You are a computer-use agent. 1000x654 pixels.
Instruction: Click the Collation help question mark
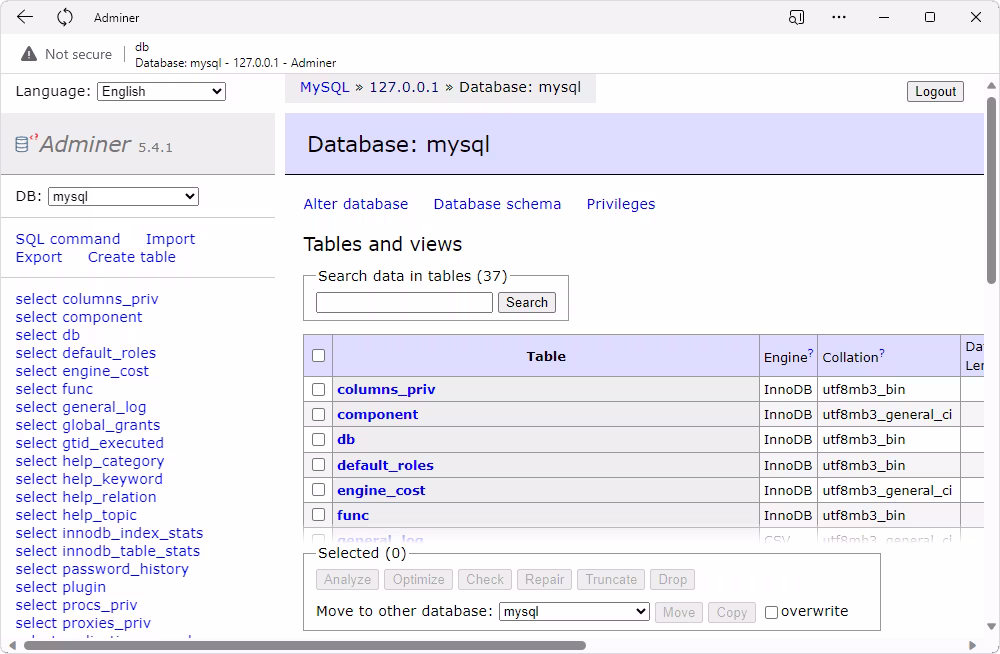[x=881, y=352]
